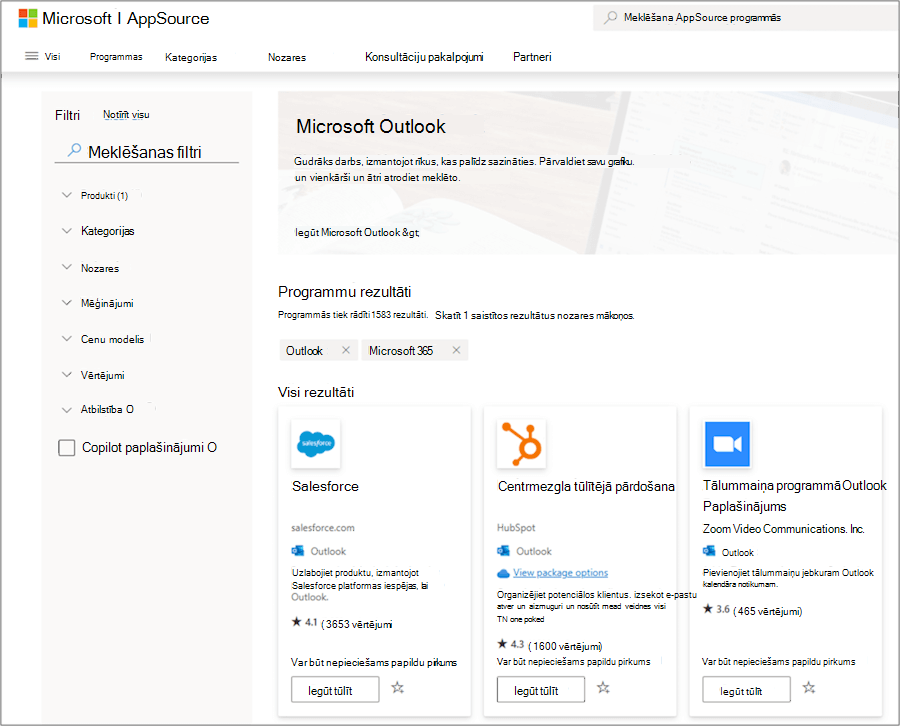900x726 pixels.
Task: Expand the Nozares filter section
Action: coord(67,267)
